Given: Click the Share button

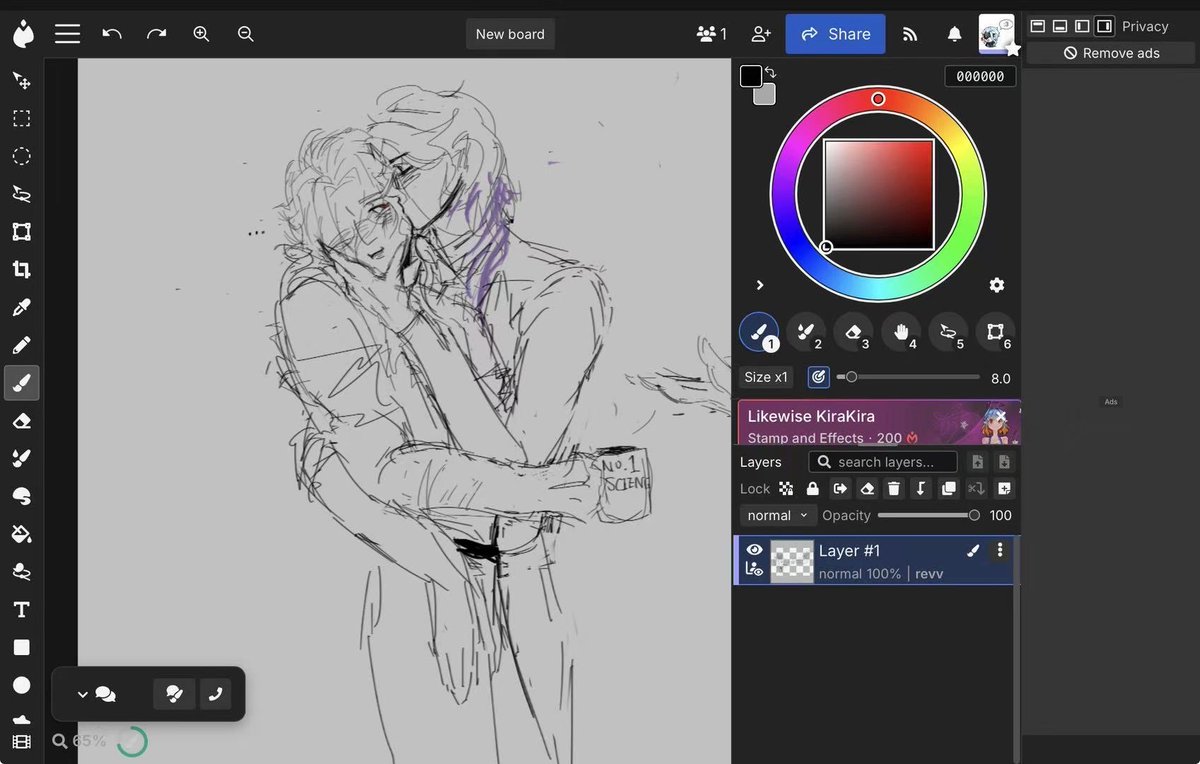Looking at the screenshot, I should pos(835,34).
